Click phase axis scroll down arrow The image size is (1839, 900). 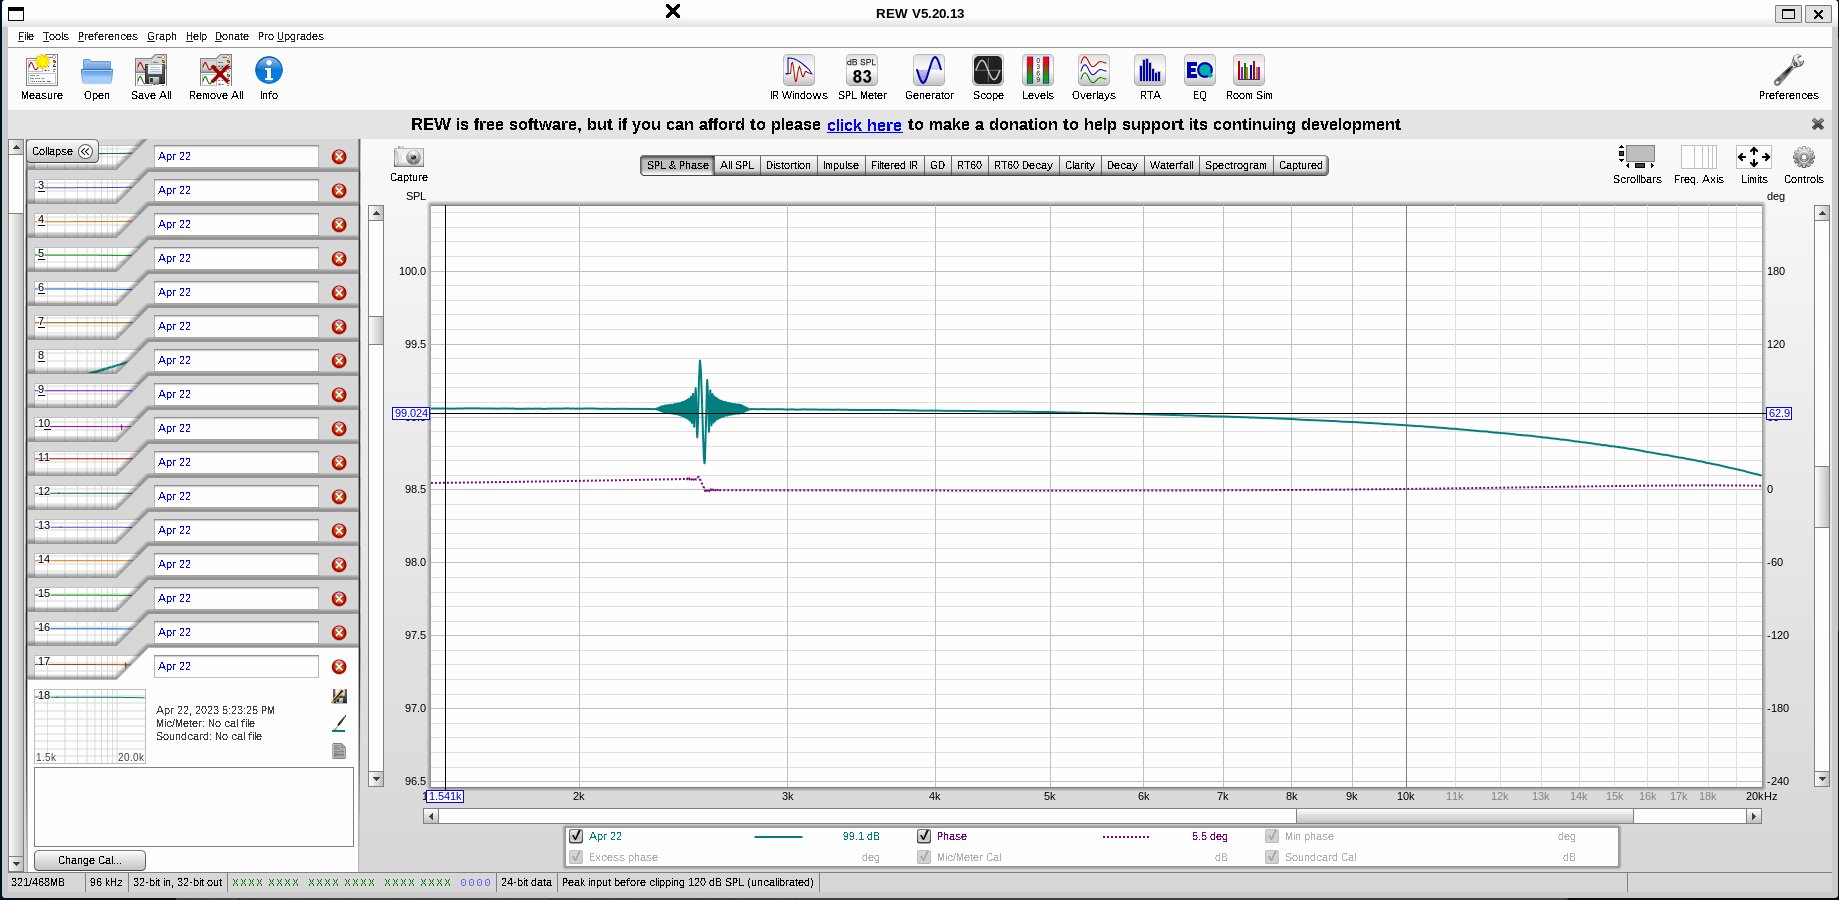click(x=1822, y=779)
